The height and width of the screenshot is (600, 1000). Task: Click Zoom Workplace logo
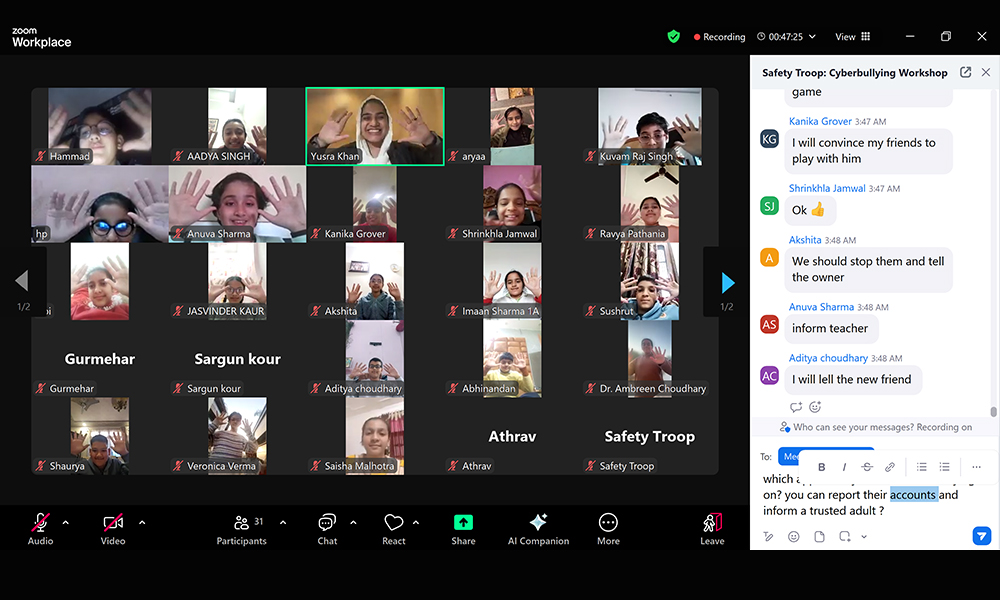pos(41,38)
